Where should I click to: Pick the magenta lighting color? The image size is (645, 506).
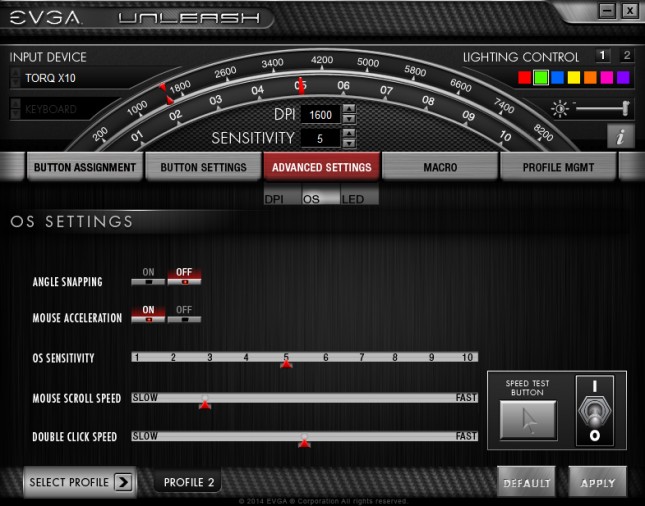pos(607,77)
